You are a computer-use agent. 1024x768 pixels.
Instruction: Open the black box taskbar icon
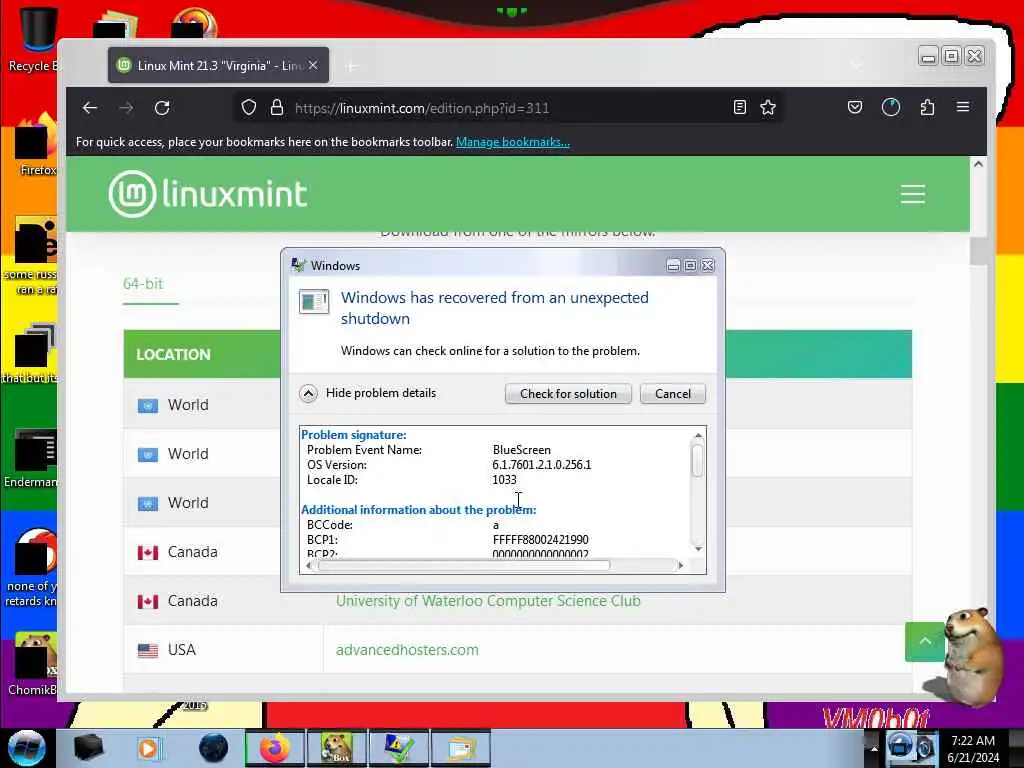point(88,748)
